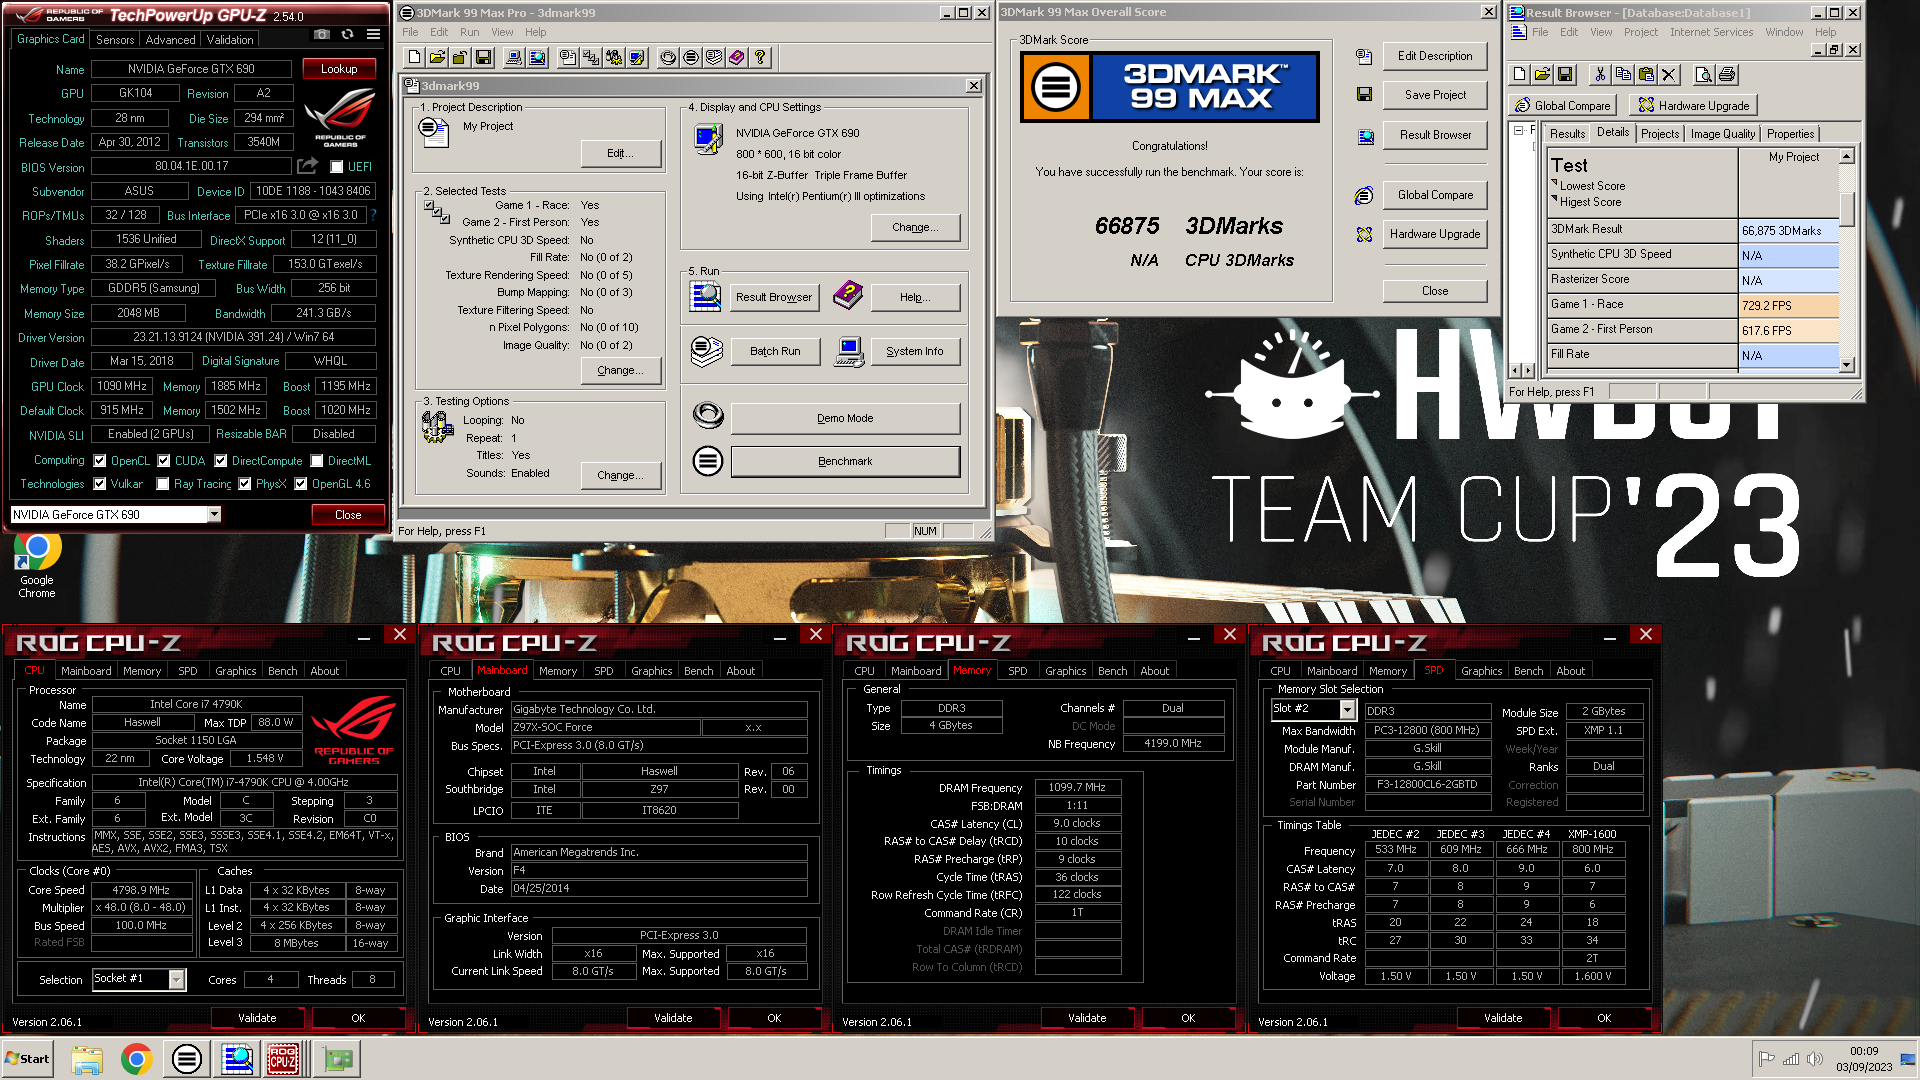Click Hardware Upgrade toolbar button in Result Browser
Screen dimensions: 1920x1080
pyautogui.click(x=1693, y=105)
